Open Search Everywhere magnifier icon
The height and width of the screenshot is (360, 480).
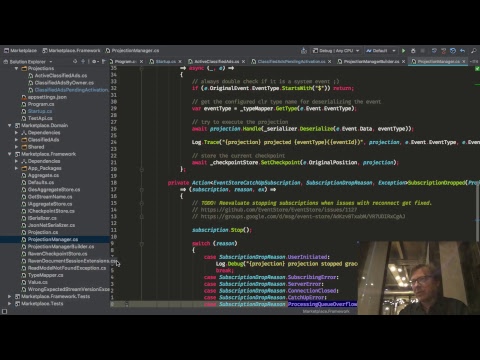click(x=474, y=51)
